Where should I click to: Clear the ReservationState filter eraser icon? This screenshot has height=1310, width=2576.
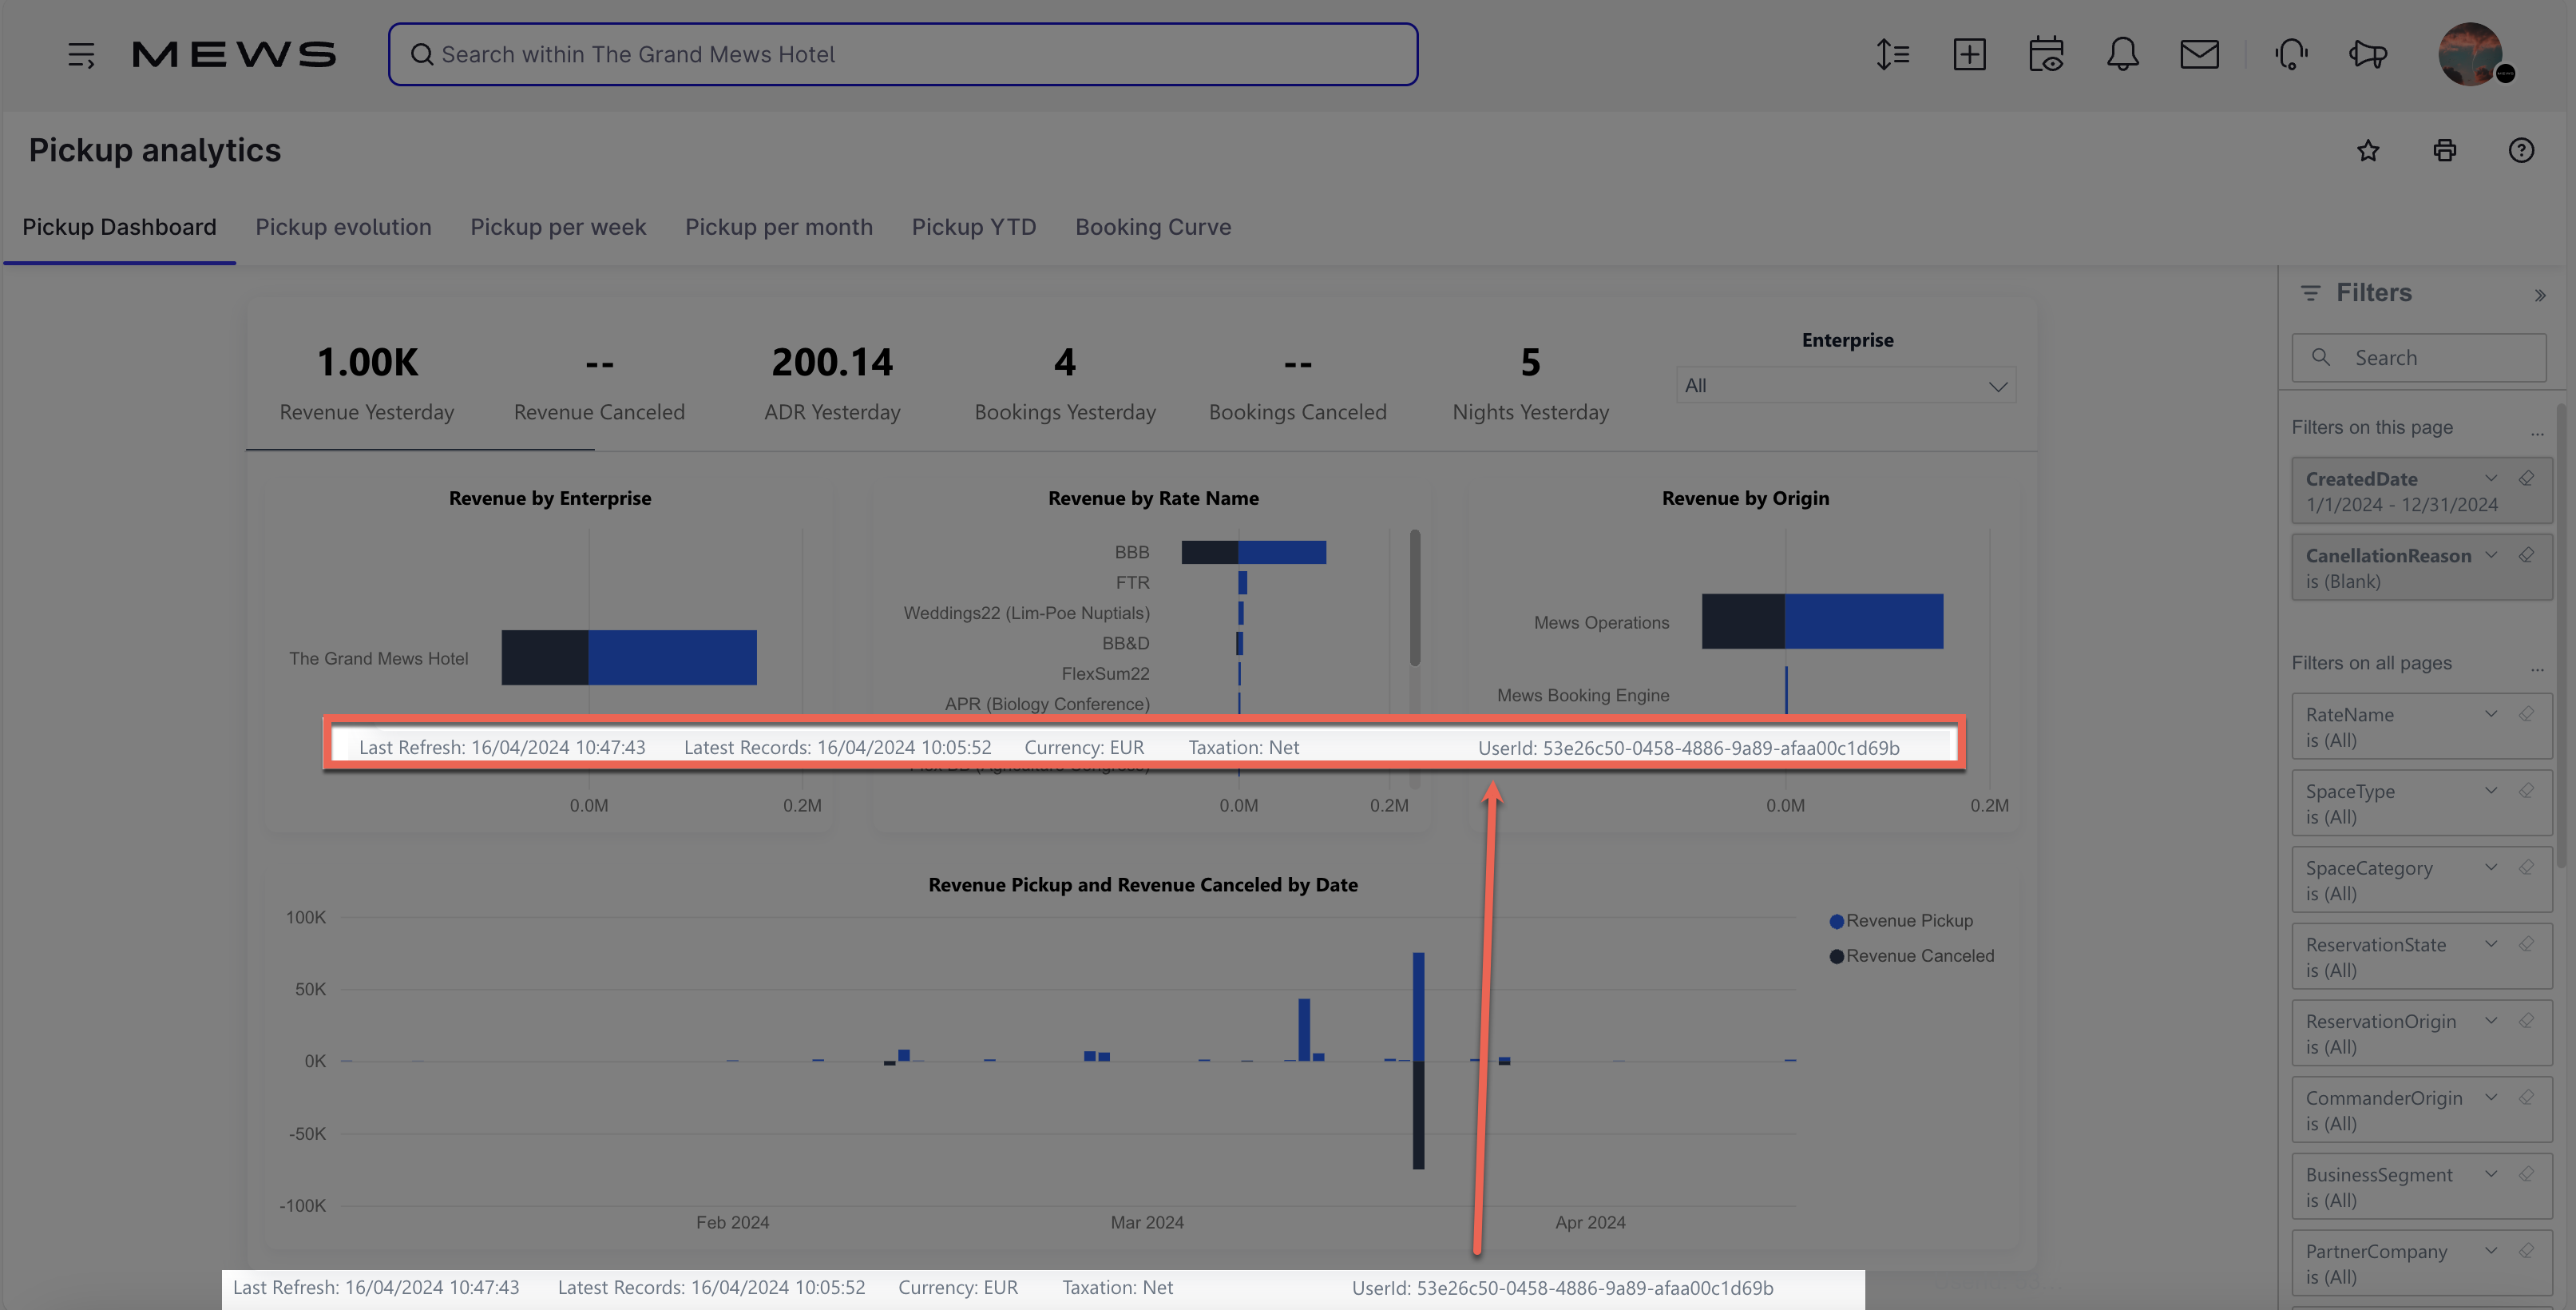[2526, 944]
